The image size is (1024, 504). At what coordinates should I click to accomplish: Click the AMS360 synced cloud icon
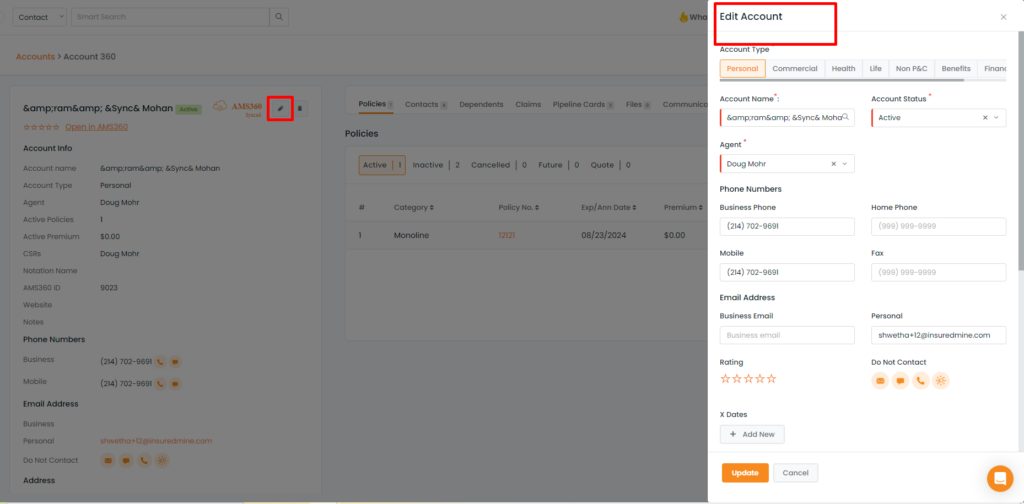click(219, 106)
